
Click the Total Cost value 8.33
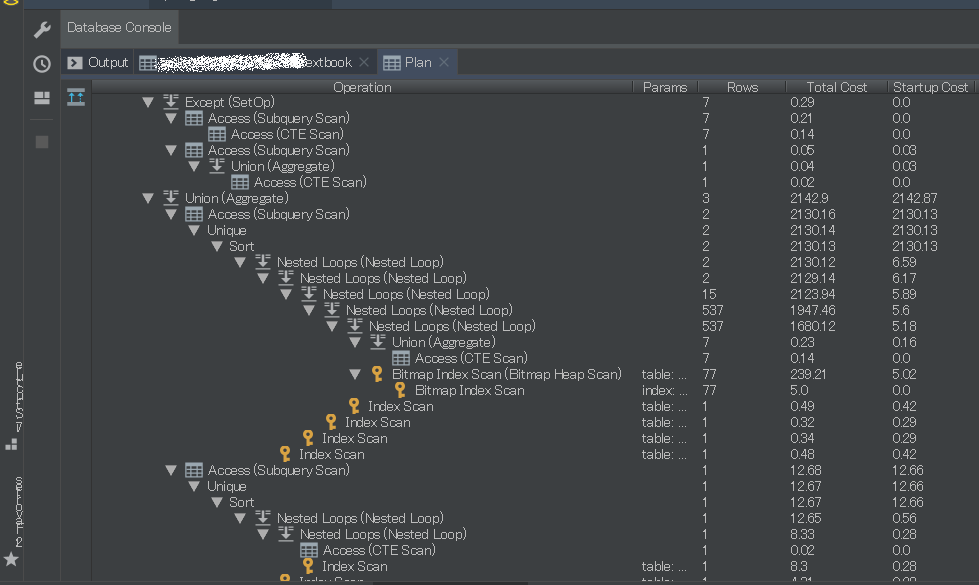click(802, 534)
